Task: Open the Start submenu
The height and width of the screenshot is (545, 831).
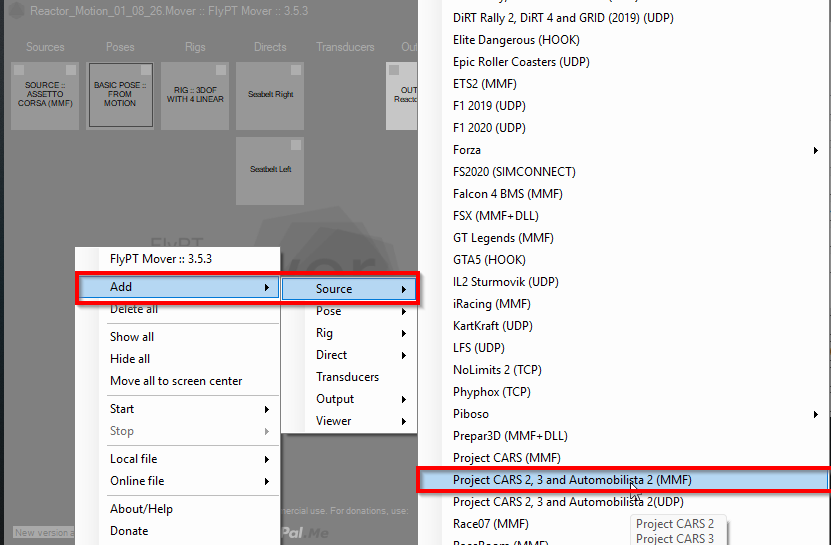Action: click(x=179, y=409)
